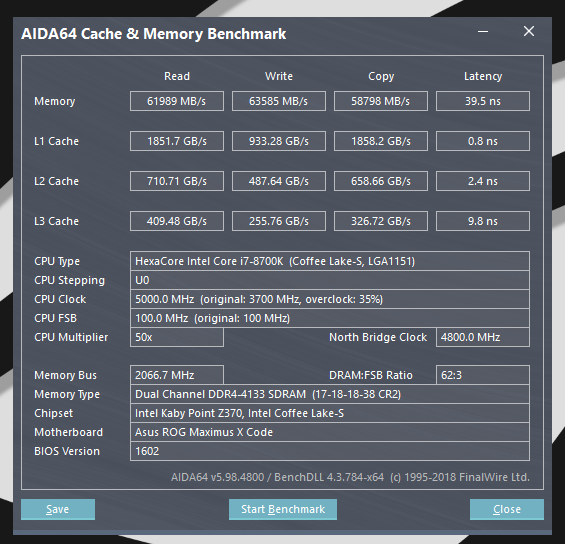Choose L3 Cache Write 255.76 GB/s

click(x=279, y=221)
